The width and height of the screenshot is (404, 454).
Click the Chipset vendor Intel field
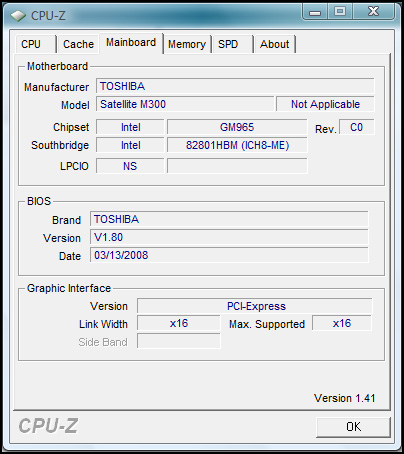[x=130, y=127]
